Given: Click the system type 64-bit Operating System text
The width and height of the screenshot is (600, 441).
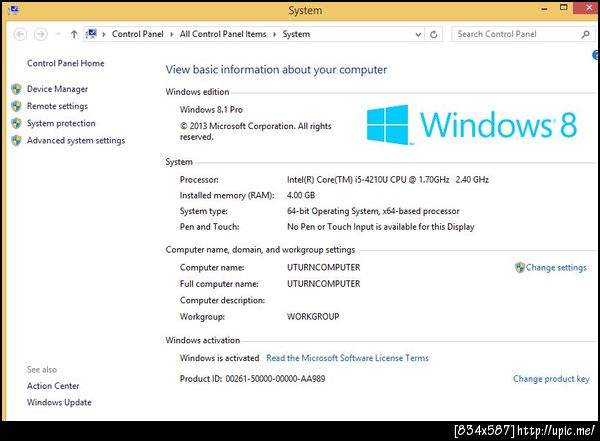Looking at the screenshot, I should 373,211.
